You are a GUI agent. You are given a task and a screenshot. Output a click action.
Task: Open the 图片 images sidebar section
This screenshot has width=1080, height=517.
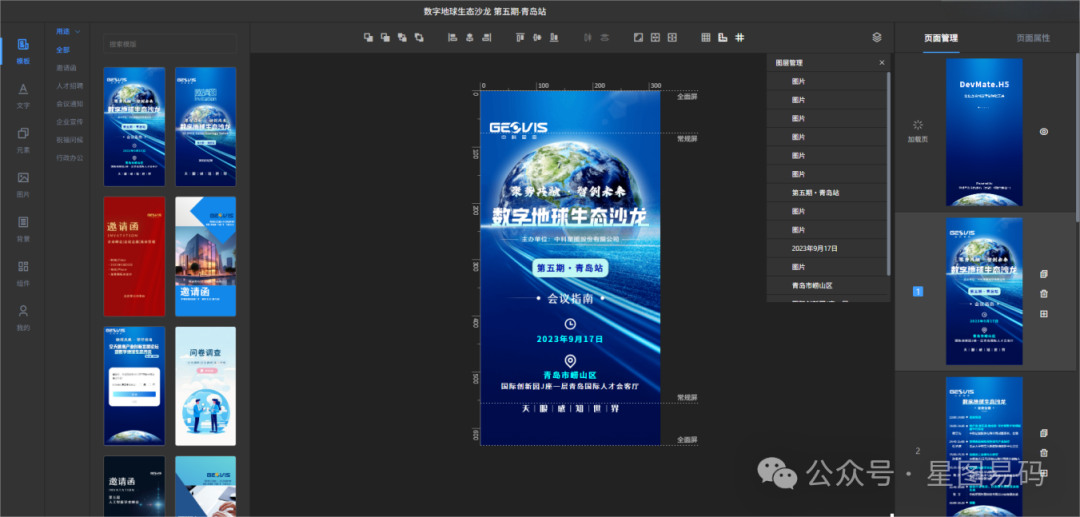click(x=23, y=185)
